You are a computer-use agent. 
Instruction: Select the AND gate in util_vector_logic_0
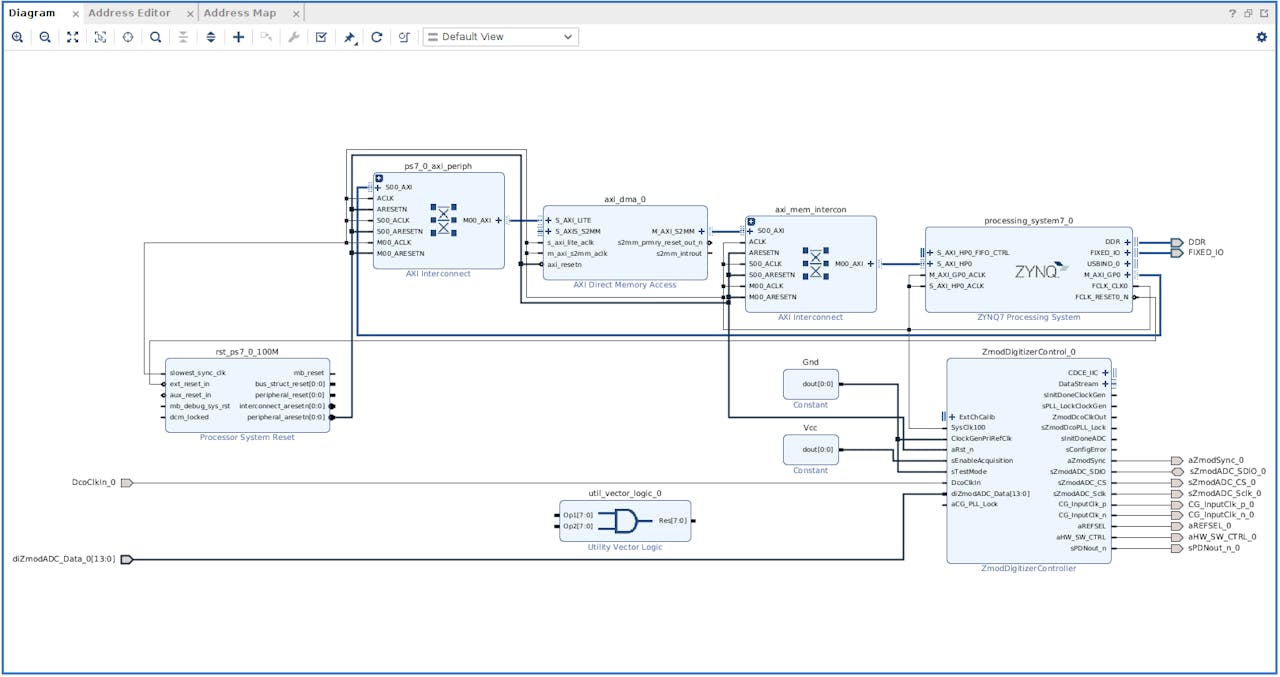coord(627,520)
